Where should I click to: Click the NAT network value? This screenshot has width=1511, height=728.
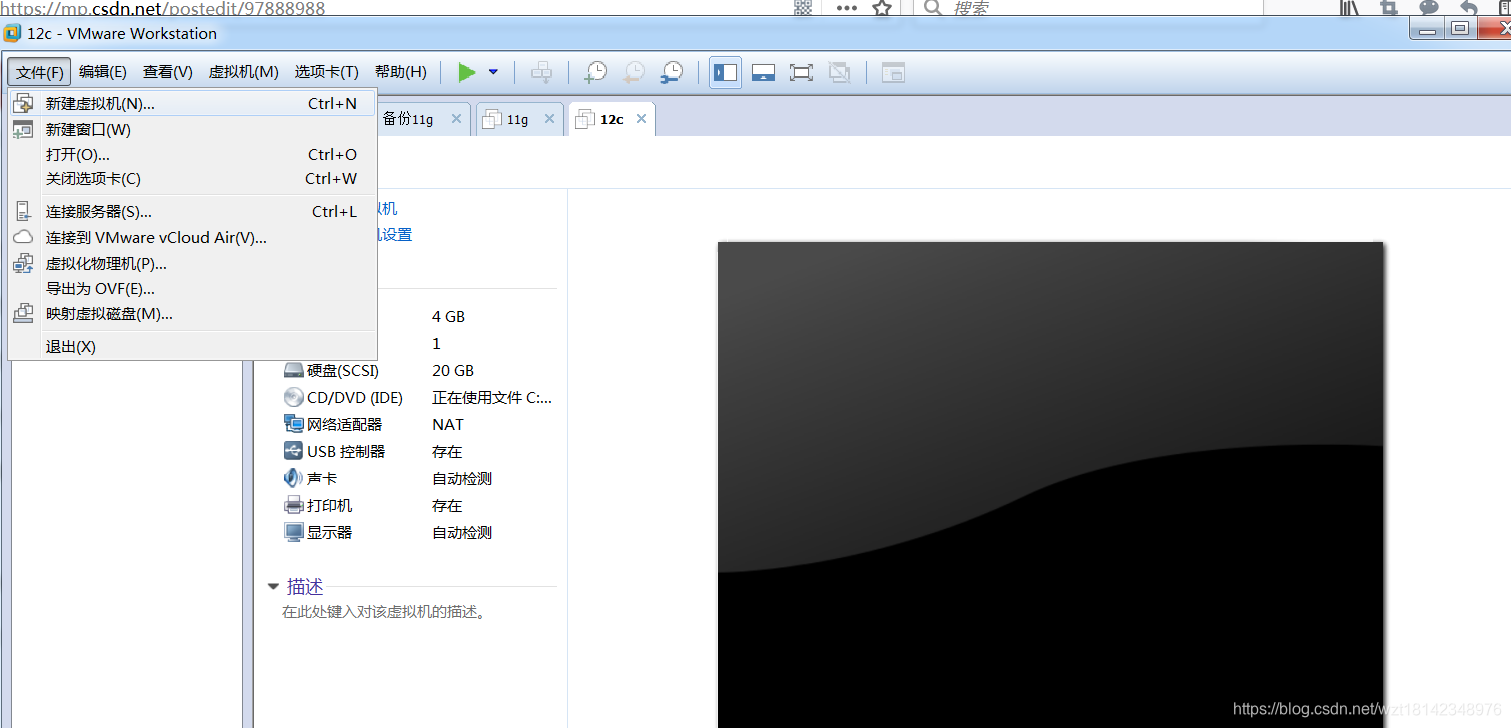click(448, 424)
